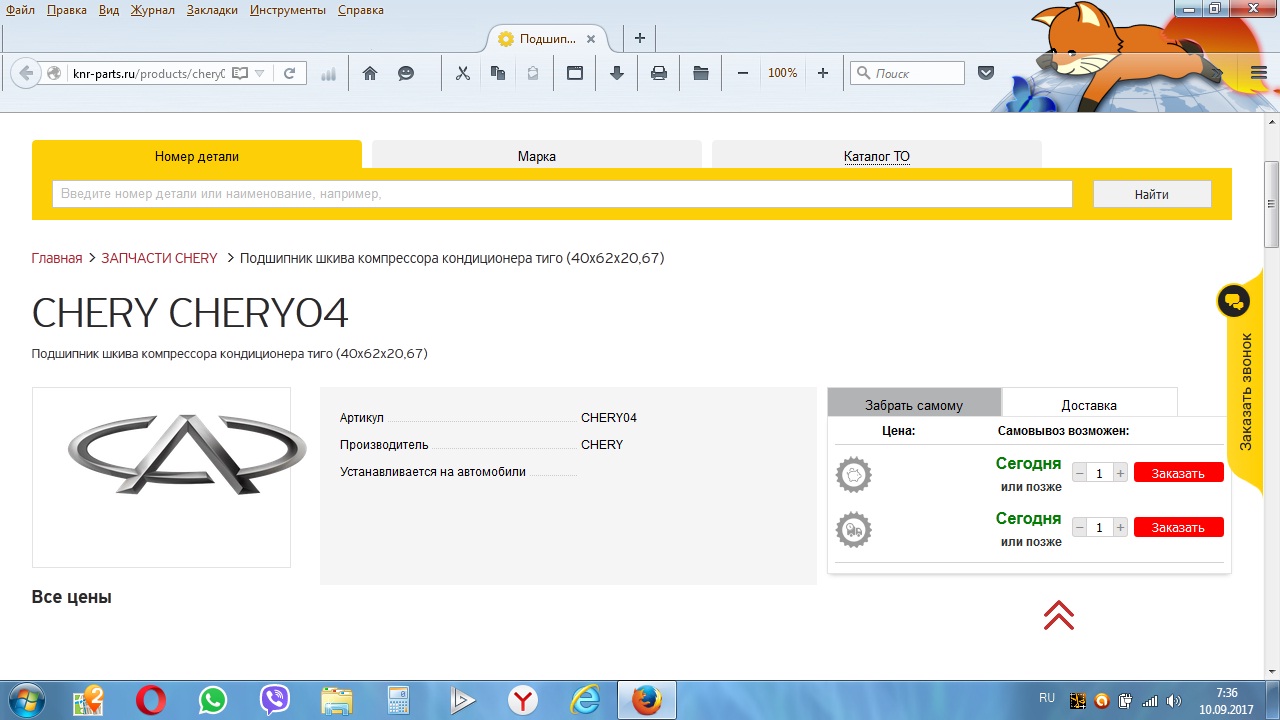Open the Файл menu
Viewport: 1280px width, 720px height.
pos(20,10)
